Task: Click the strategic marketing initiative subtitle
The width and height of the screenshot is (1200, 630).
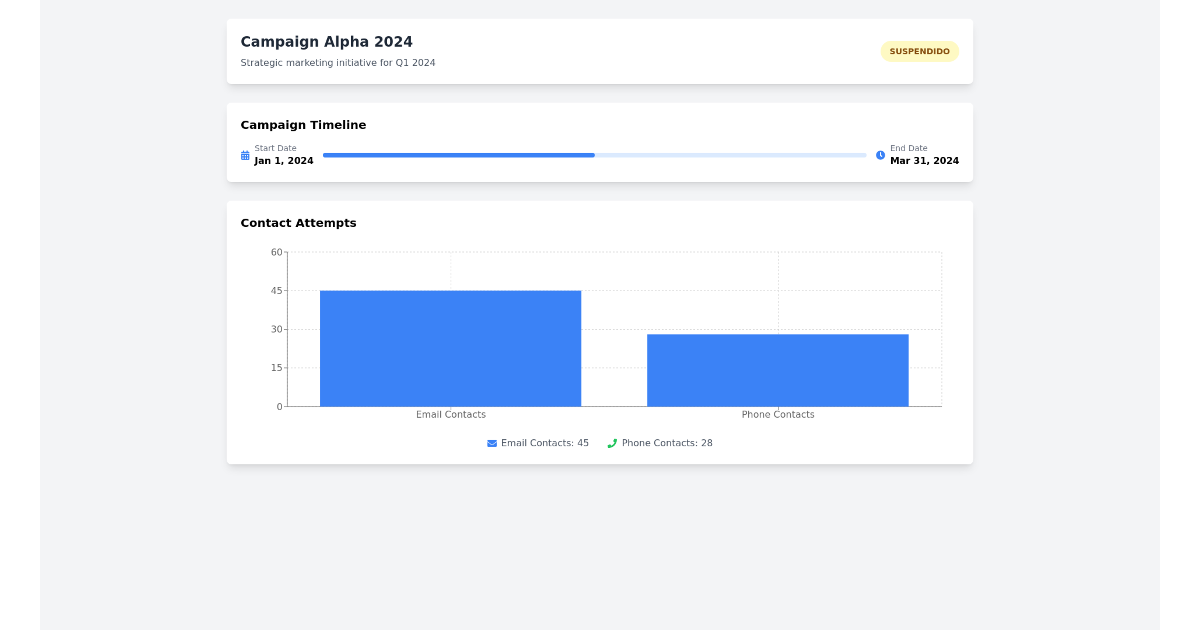Action: click(x=337, y=62)
